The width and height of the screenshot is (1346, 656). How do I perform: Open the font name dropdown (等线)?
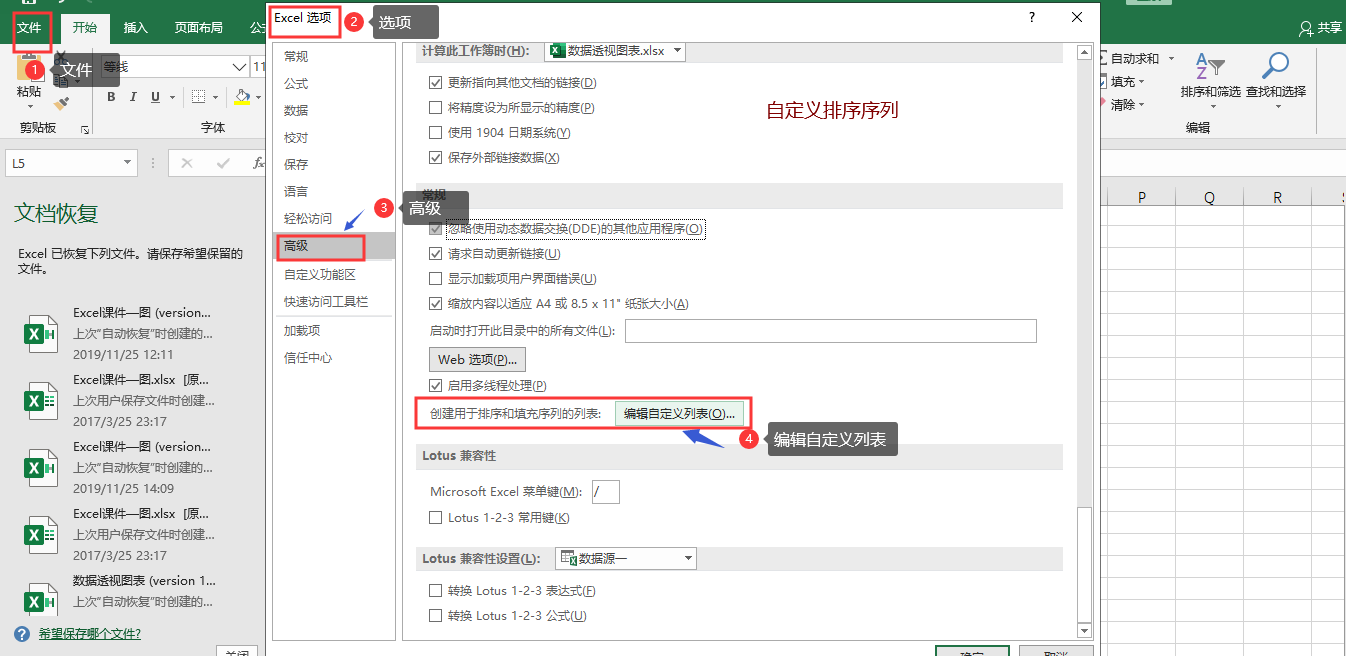point(239,67)
